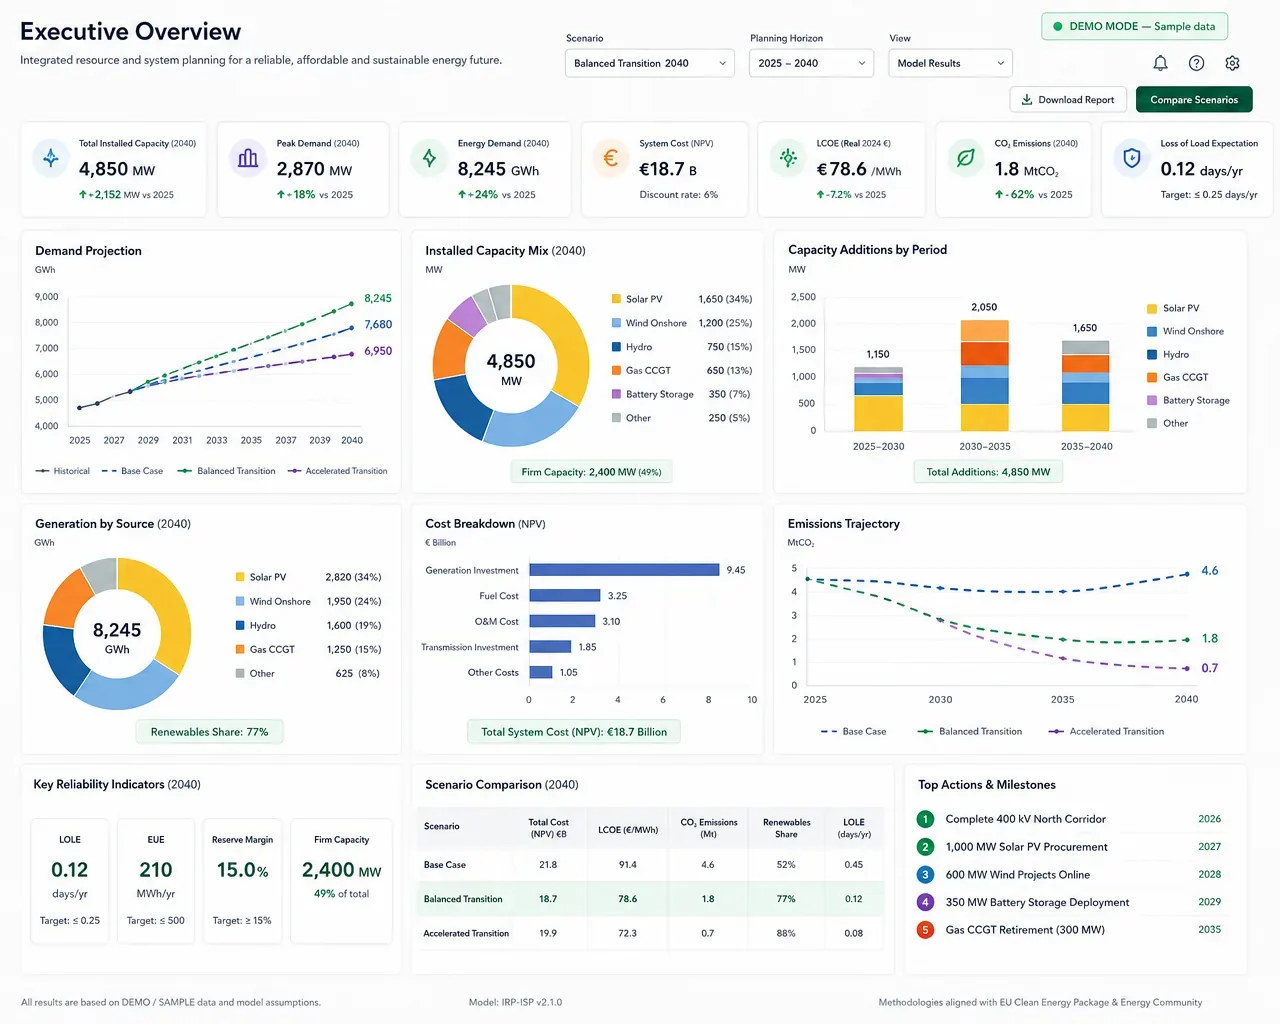The image size is (1280, 1024).
Task: Click the Renewables Share 77% pill
Action: [x=209, y=732]
